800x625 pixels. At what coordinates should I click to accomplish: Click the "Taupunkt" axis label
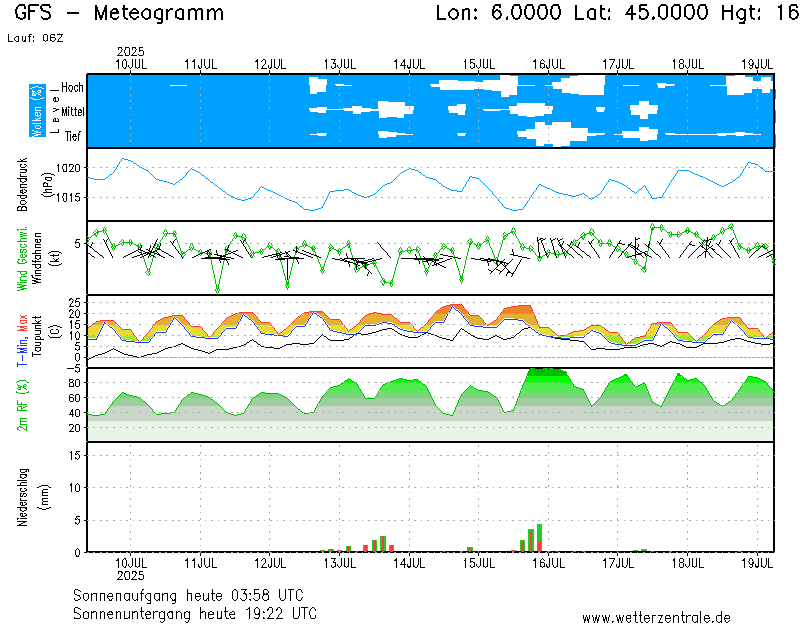pos(37,336)
